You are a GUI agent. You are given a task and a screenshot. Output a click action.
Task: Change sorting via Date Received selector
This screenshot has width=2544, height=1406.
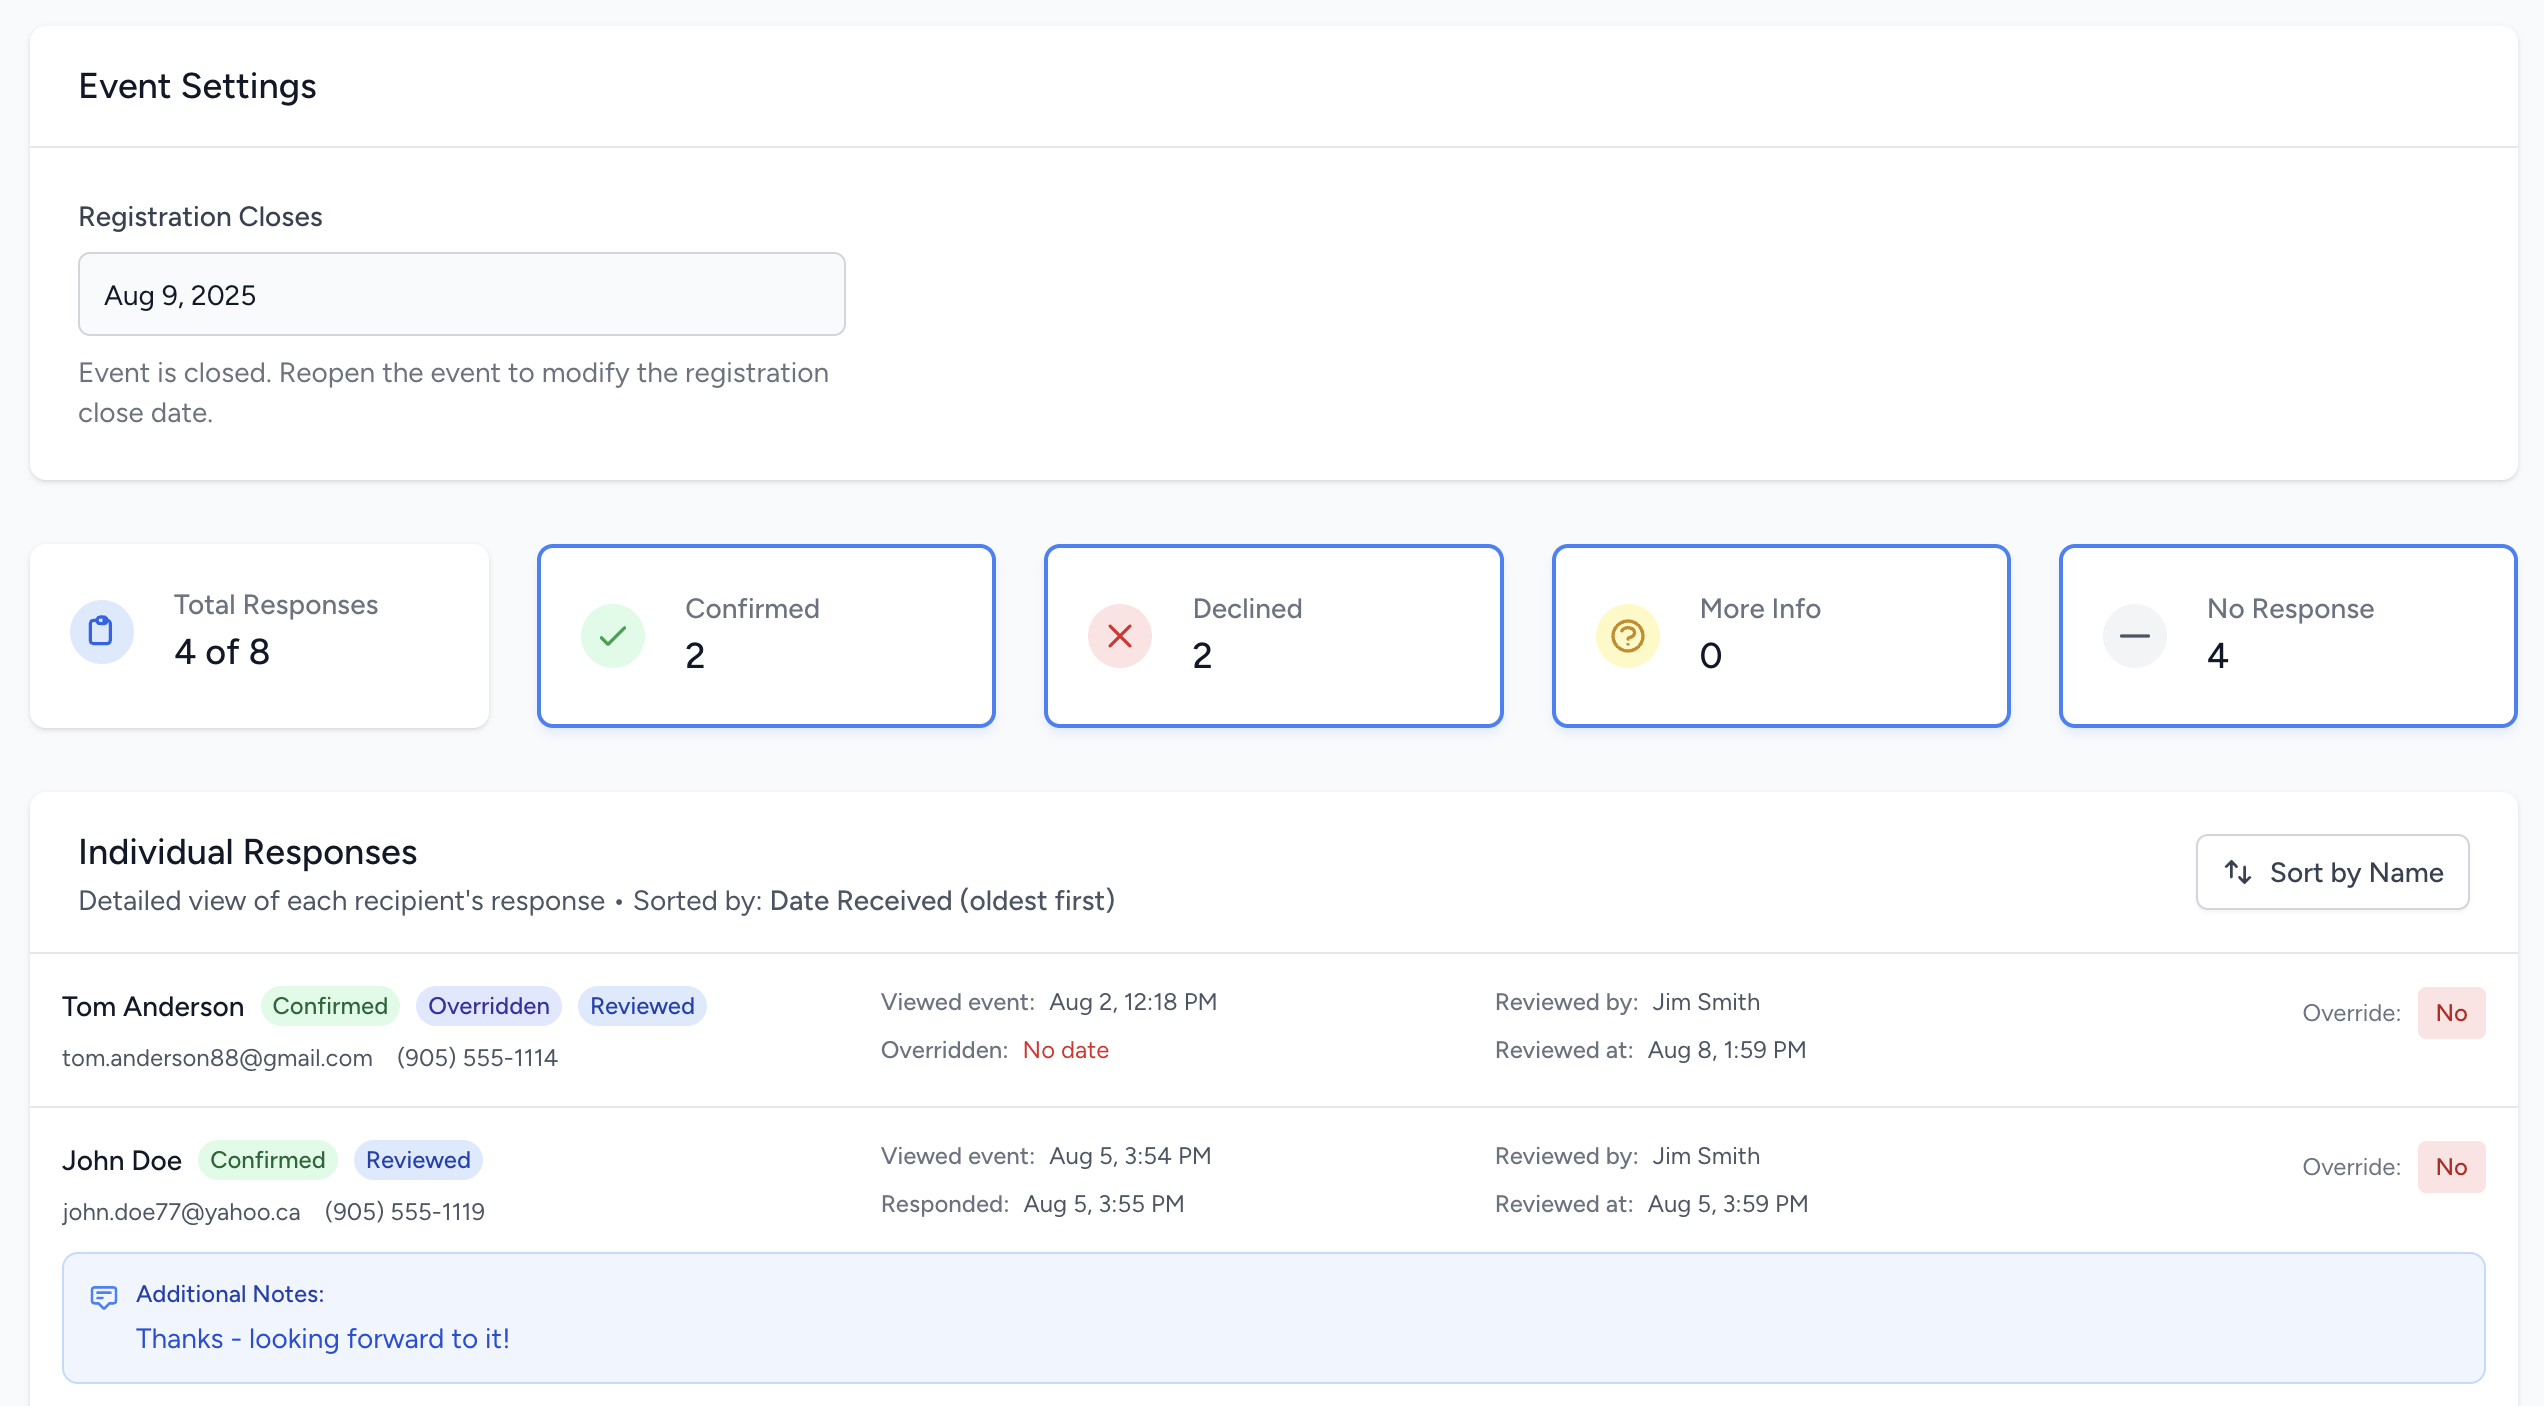click(x=941, y=900)
